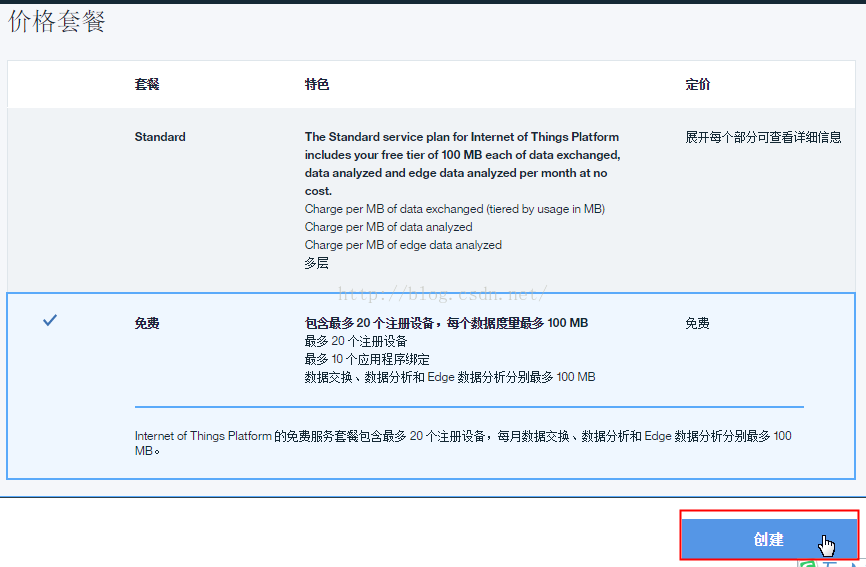The width and height of the screenshot is (866, 567).
Task: Click the 定价 column header
Action: [698, 85]
